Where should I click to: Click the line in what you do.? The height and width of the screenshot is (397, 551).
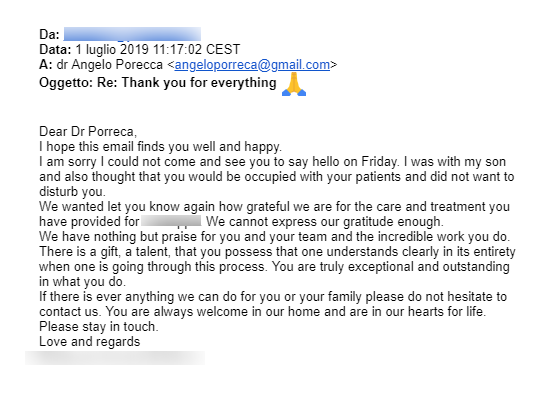coord(83,282)
